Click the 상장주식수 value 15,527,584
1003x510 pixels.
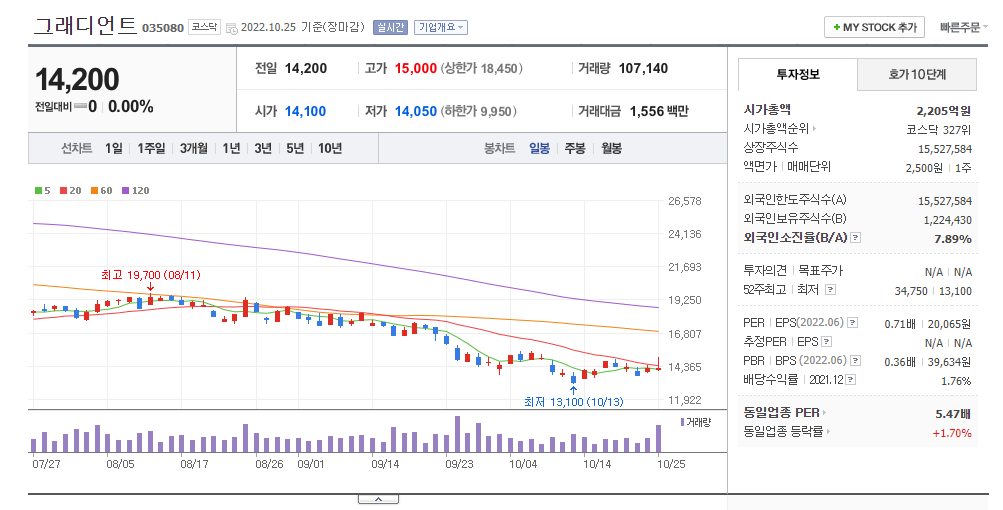coord(945,149)
